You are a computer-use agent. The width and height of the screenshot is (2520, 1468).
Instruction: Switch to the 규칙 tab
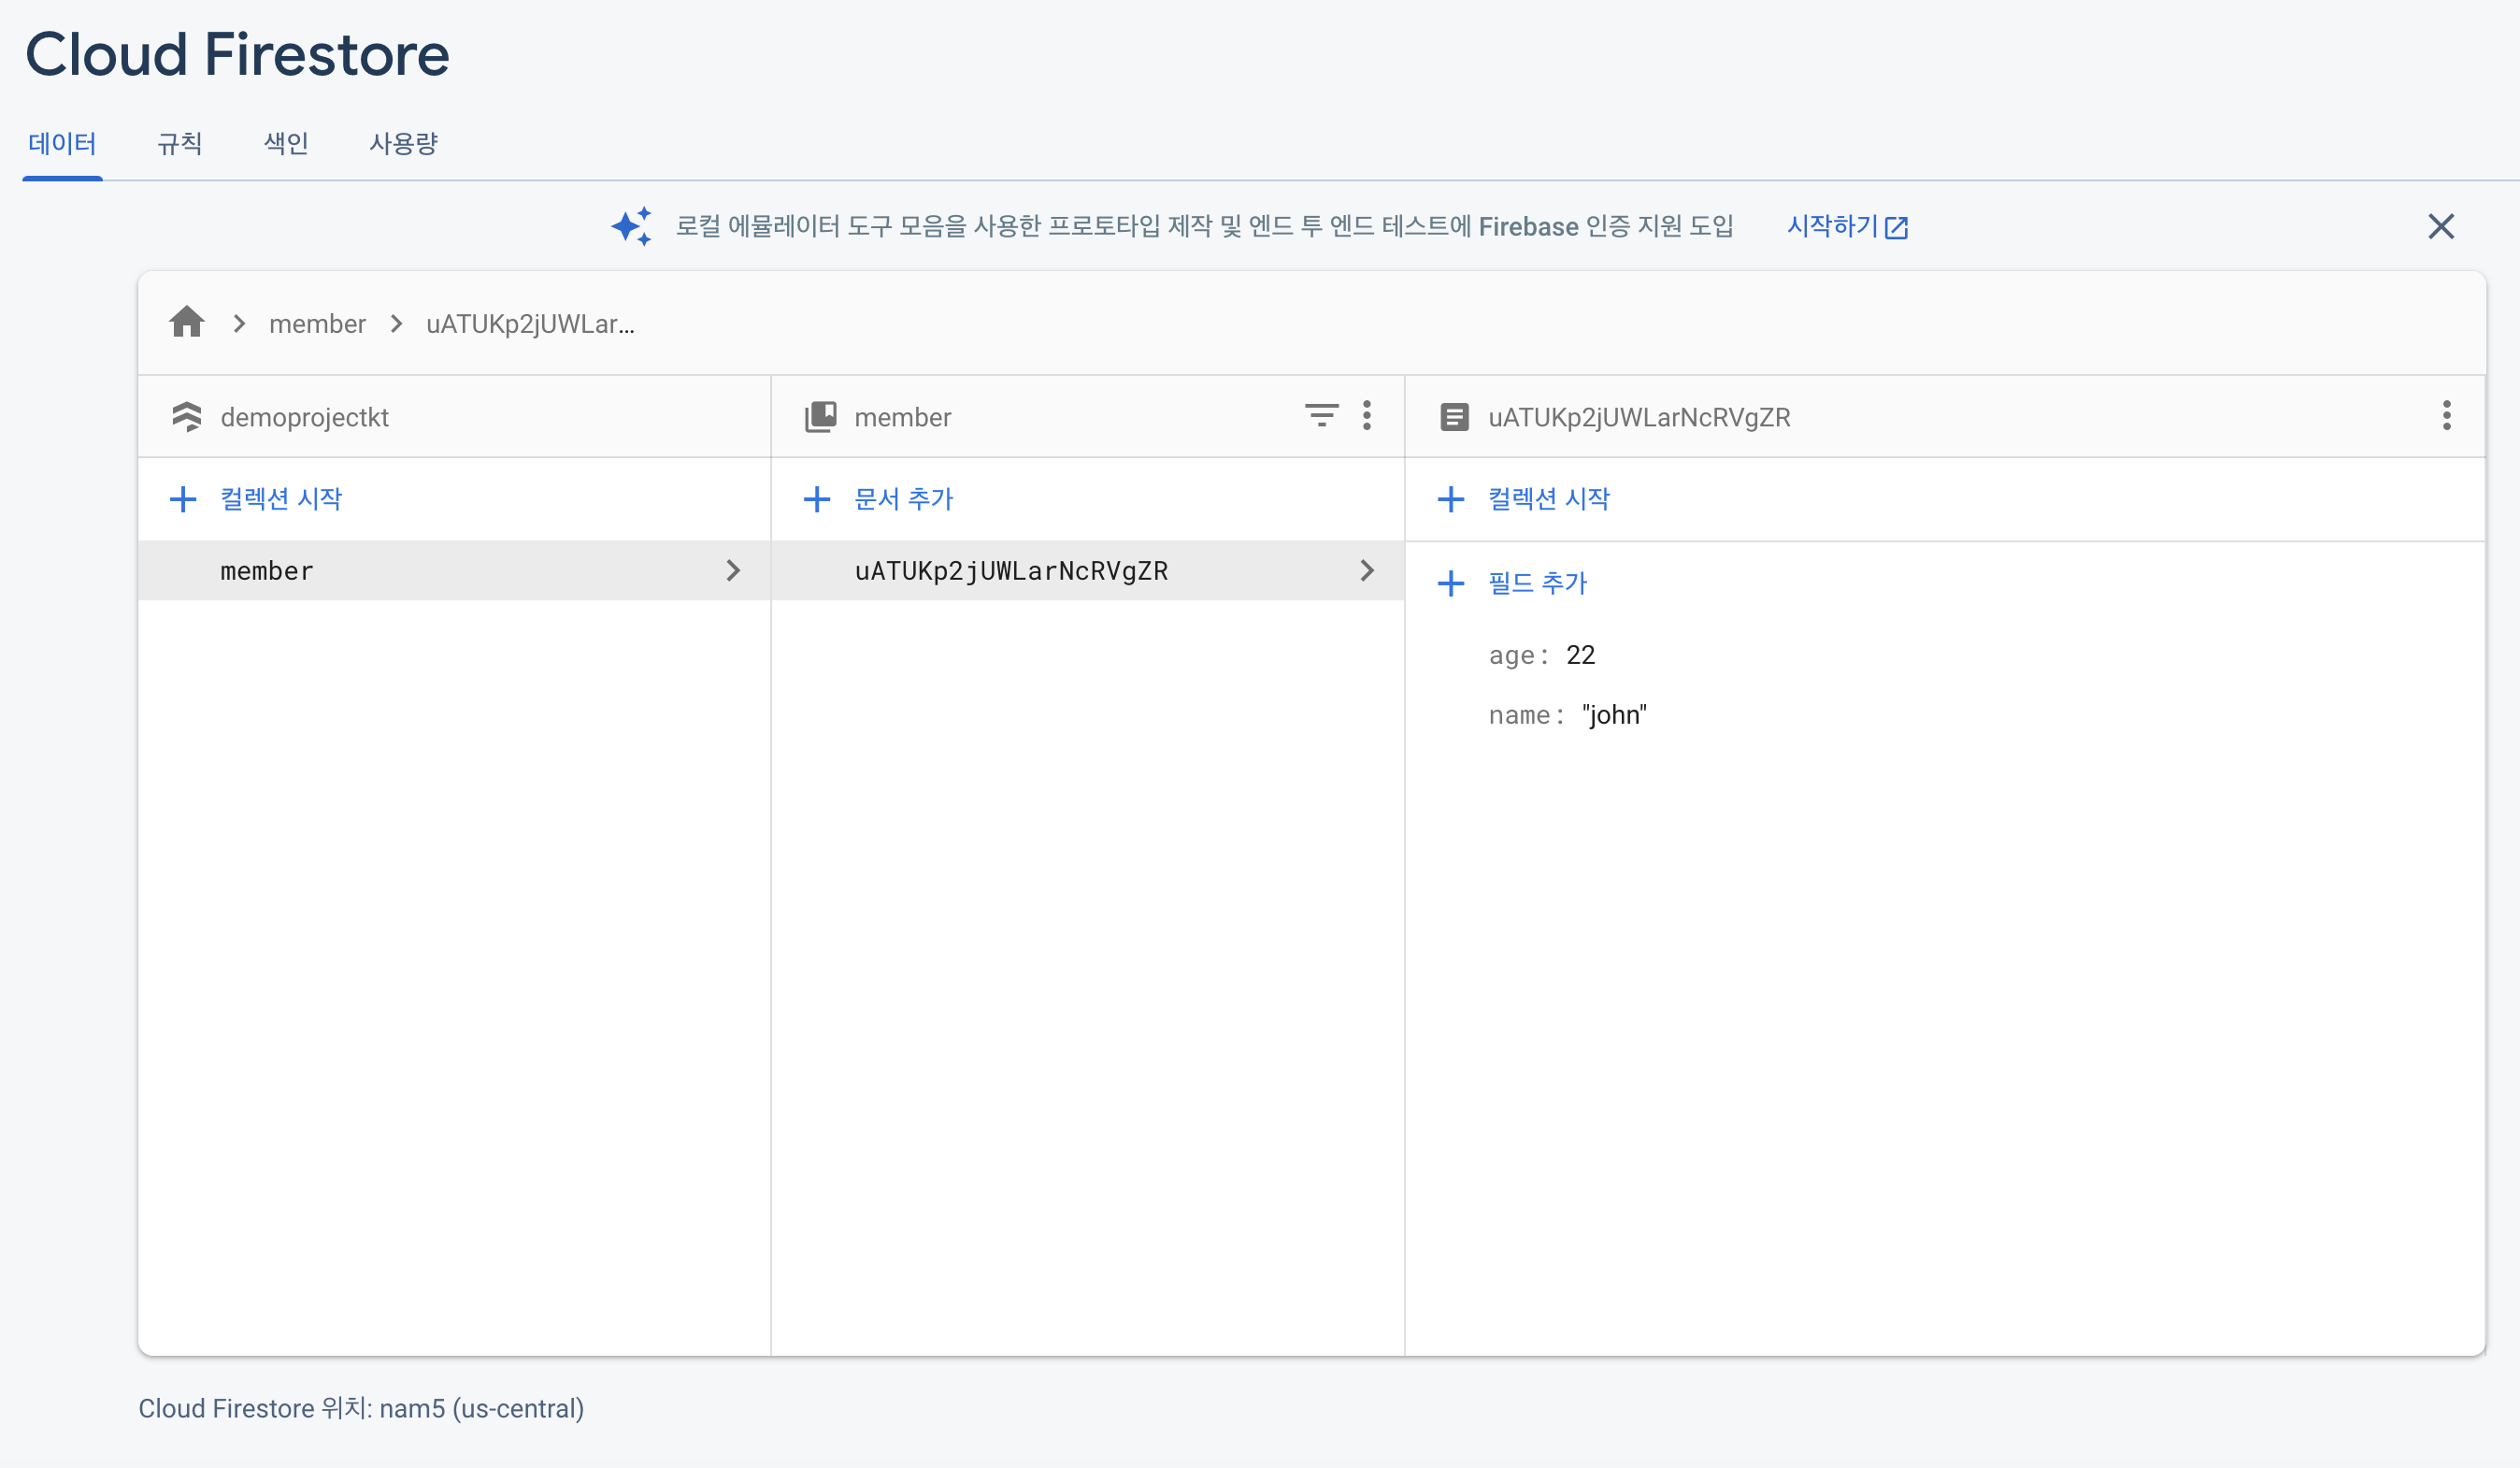(x=180, y=144)
